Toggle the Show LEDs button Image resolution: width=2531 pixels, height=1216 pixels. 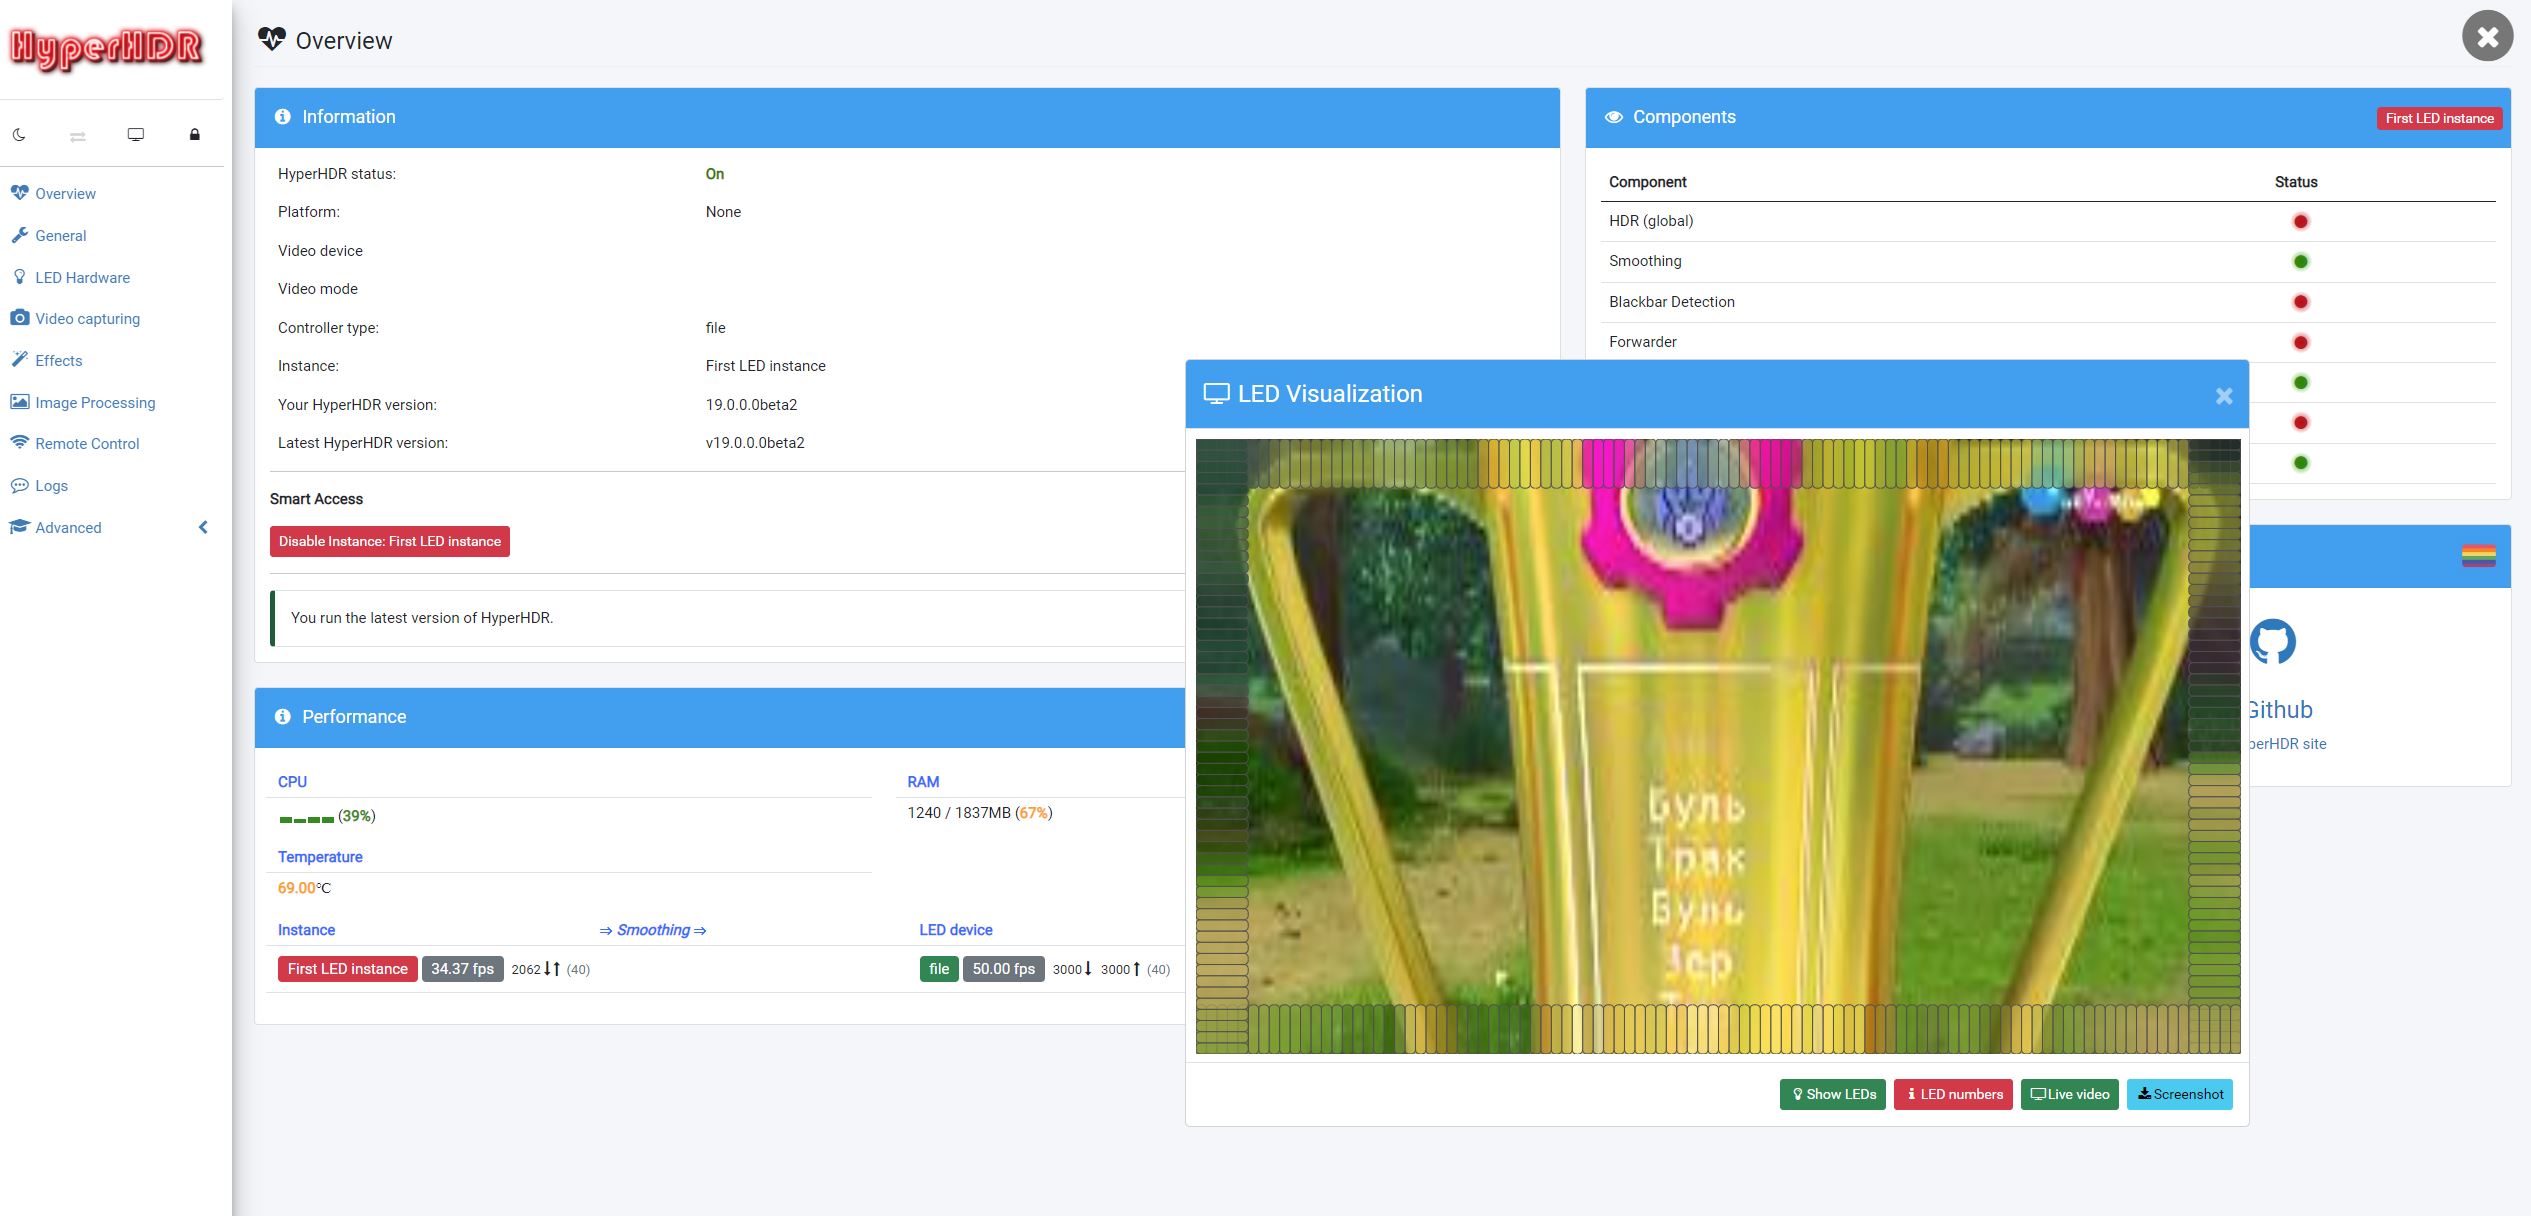click(1833, 1094)
